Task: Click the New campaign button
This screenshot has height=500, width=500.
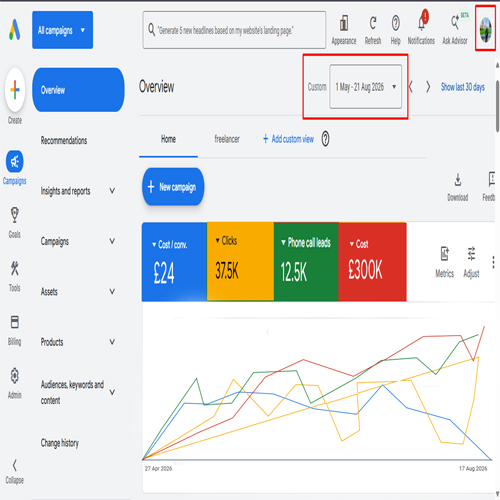Action: (x=173, y=187)
